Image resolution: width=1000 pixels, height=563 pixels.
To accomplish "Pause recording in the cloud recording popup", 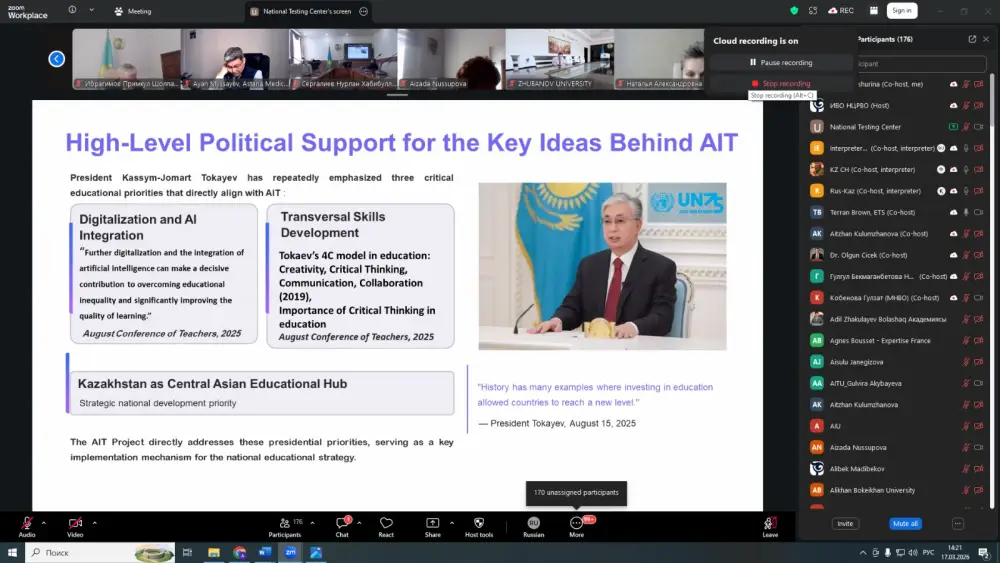I will pyautogui.click(x=781, y=63).
